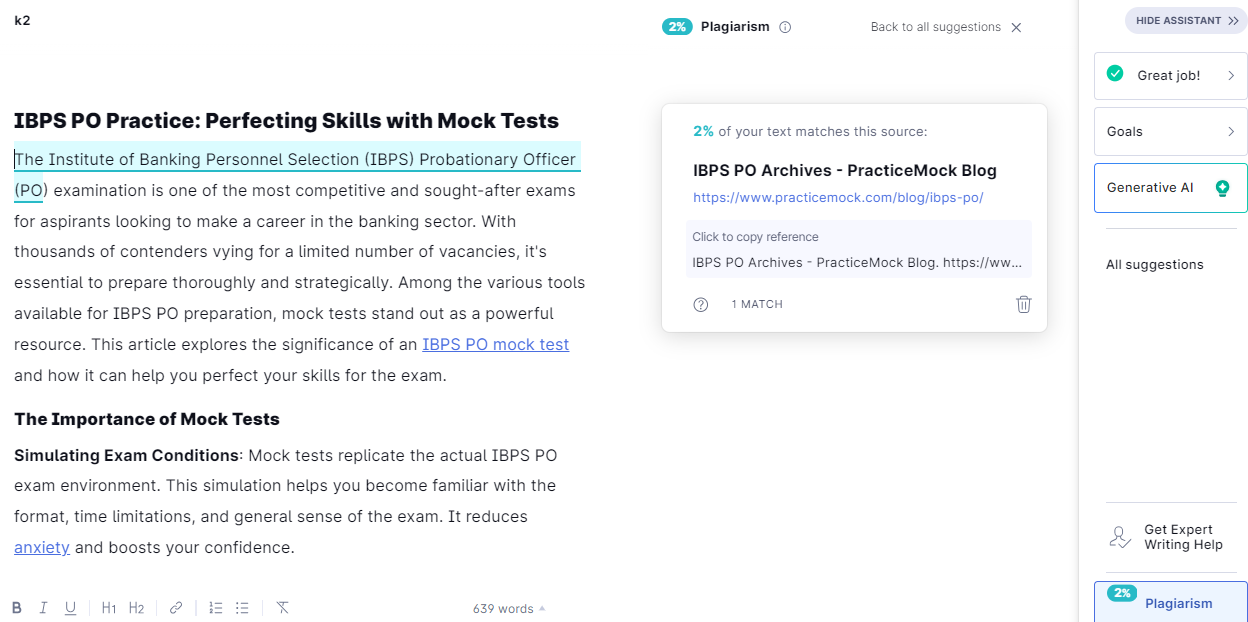Close the plagiarism suggestion with X
This screenshot has width=1248, height=622.
[1017, 27]
